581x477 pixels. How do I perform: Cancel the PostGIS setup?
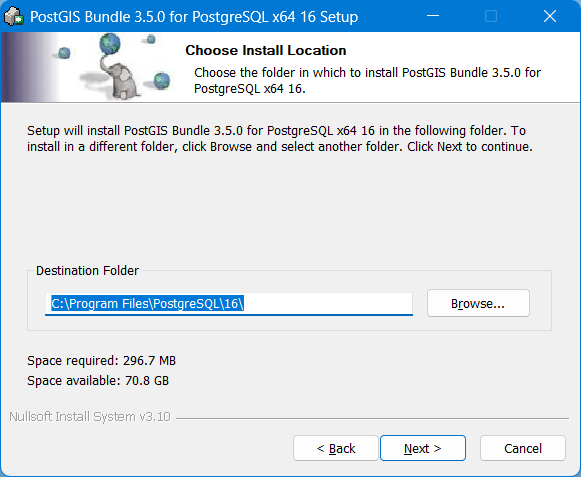point(523,448)
